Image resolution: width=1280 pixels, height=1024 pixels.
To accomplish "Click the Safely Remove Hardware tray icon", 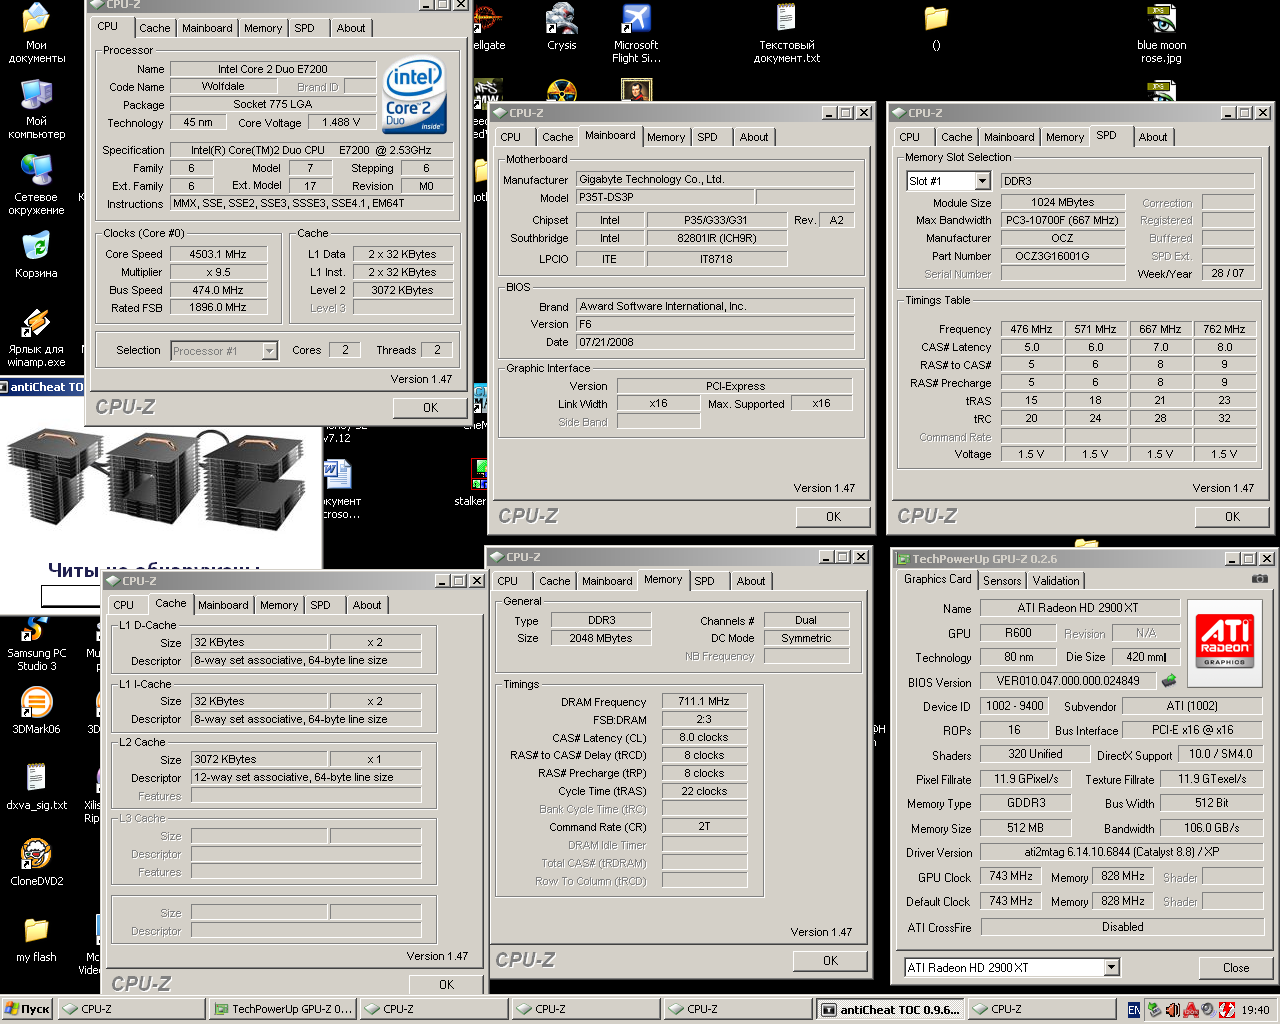I will point(1155,1010).
